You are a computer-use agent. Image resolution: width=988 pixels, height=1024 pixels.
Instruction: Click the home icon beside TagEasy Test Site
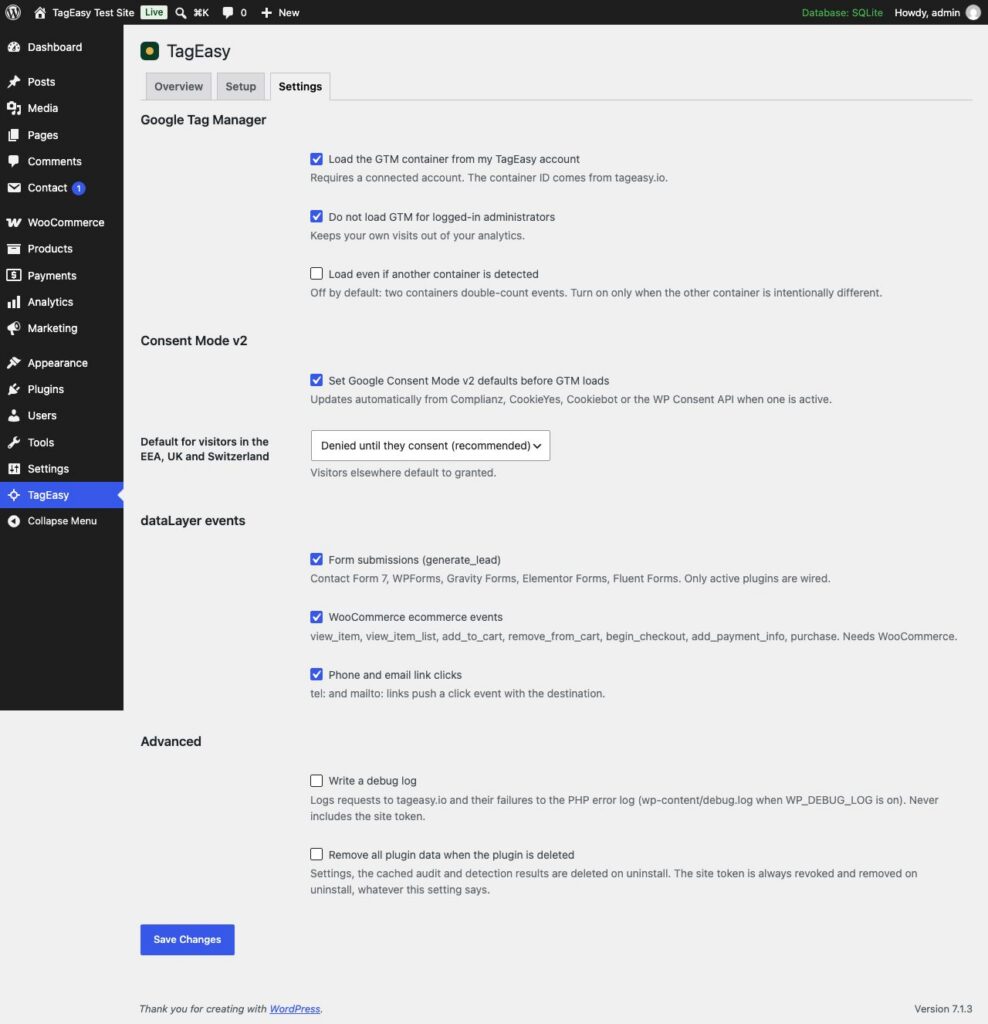point(40,12)
